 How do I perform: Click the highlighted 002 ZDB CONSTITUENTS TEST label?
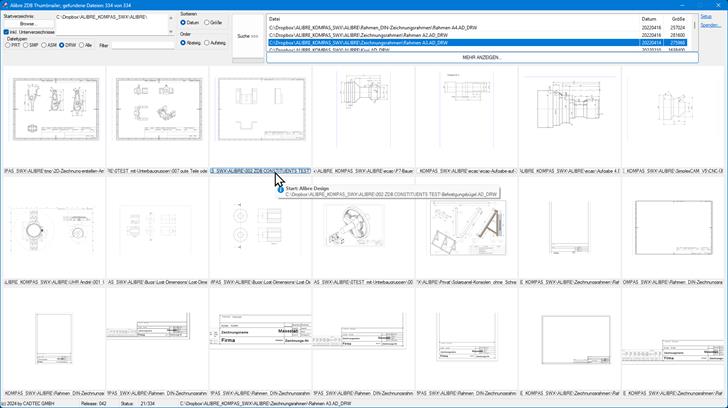(260, 171)
